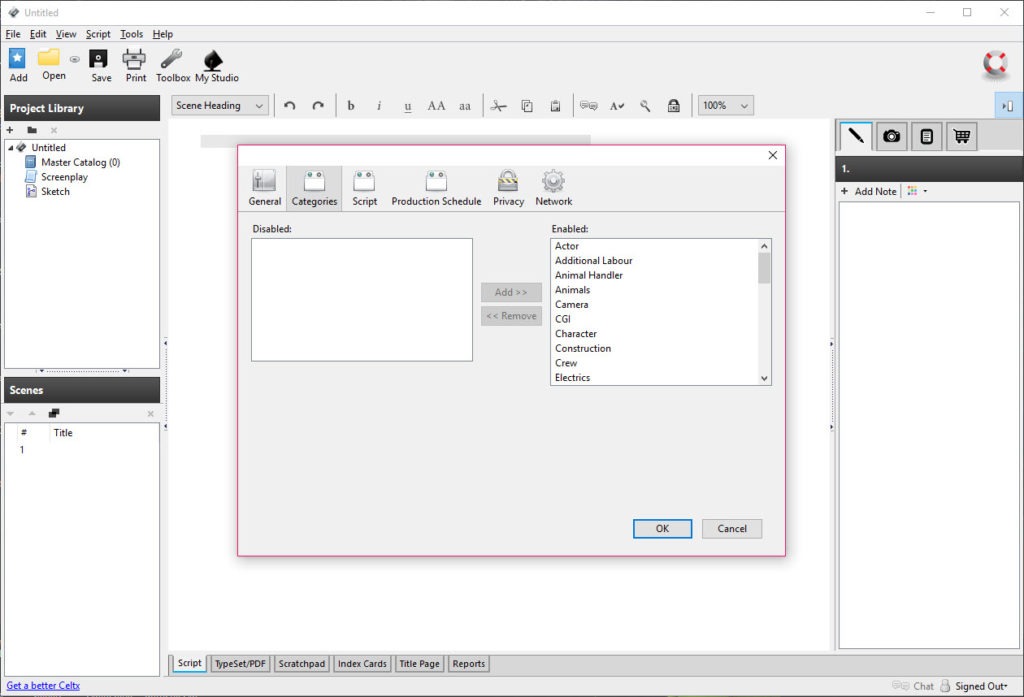The width and height of the screenshot is (1024, 697).
Task: Click OK in the preferences dialog
Action: pos(662,528)
